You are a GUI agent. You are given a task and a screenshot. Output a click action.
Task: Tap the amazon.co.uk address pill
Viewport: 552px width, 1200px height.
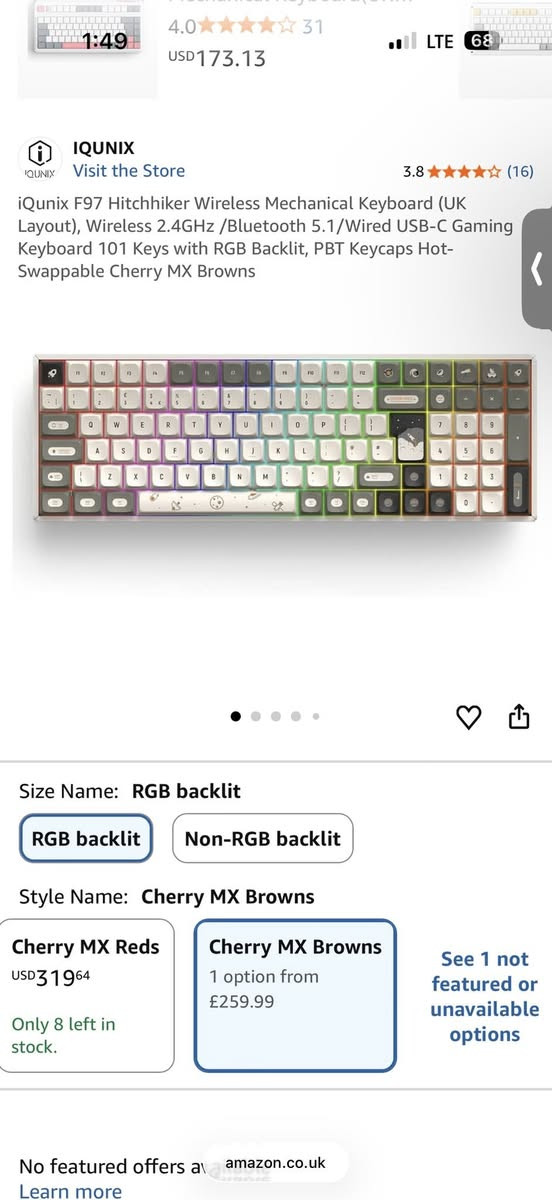[x=276, y=1163]
